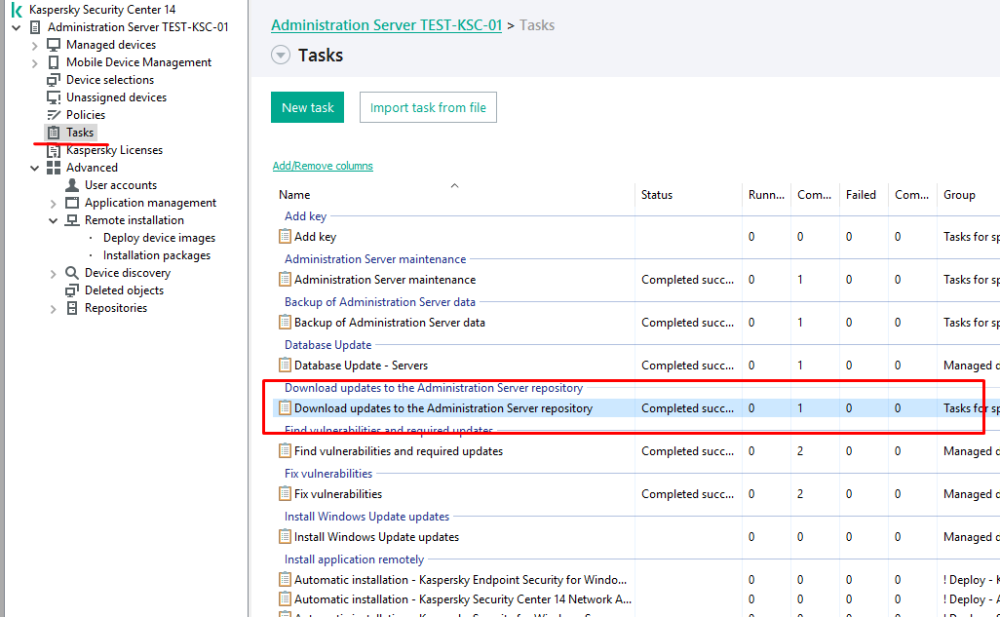Click the Mobile Device Management phone icon
This screenshot has height=617, width=1000.
point(54,62)
